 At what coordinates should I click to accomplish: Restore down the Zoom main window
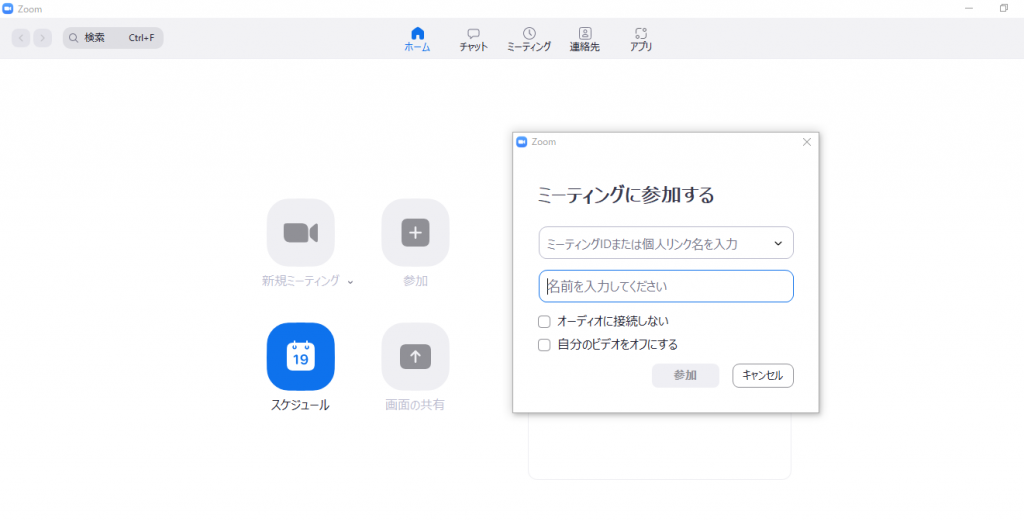1004,8
